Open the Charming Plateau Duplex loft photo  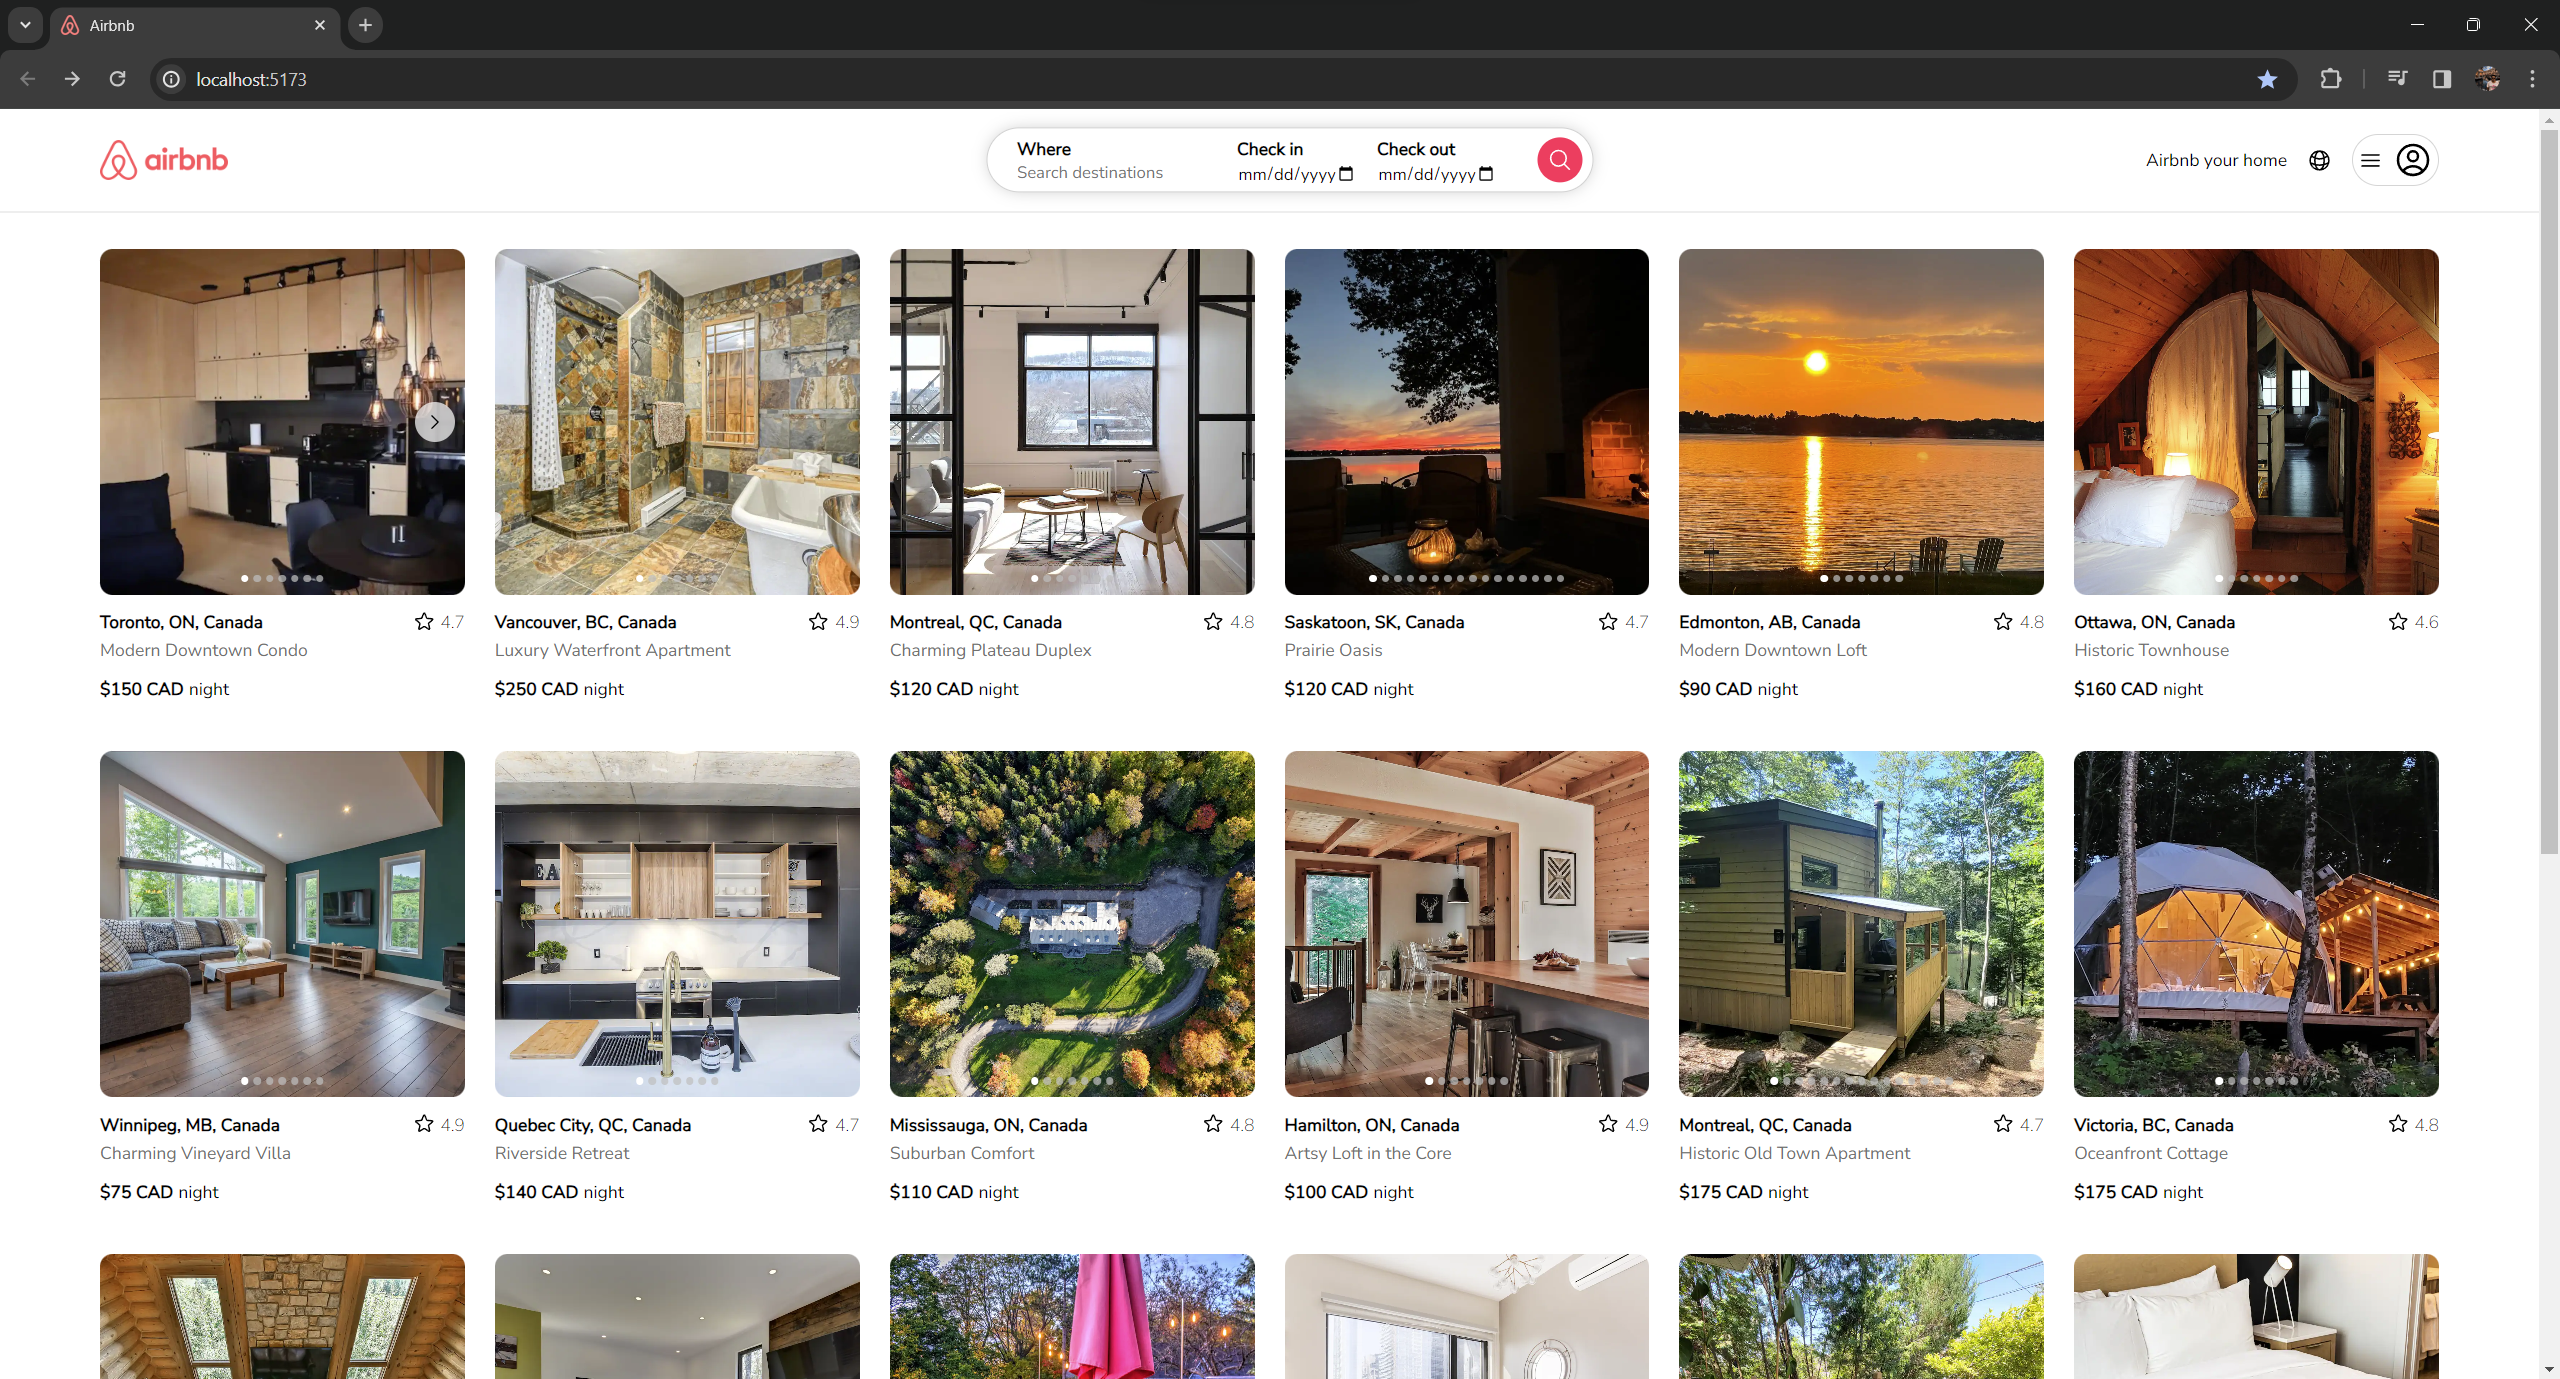[x=1072, y=422]
